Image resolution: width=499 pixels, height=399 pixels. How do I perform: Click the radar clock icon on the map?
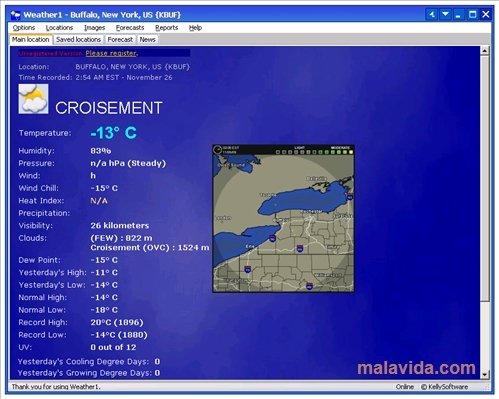218,149
